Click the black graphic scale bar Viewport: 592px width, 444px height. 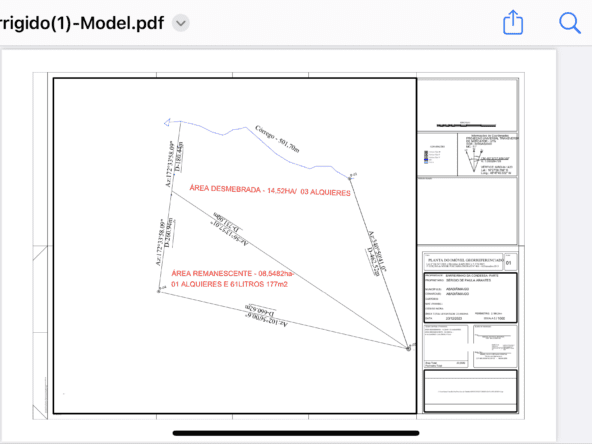466,125
